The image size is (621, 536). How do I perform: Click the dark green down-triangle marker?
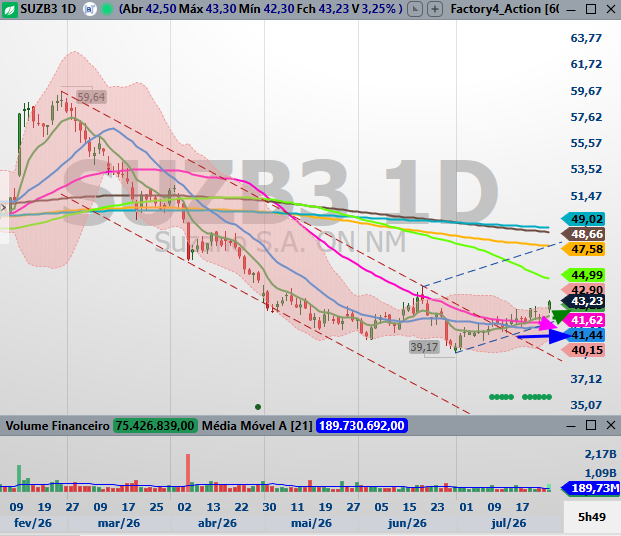coord(560,317)
